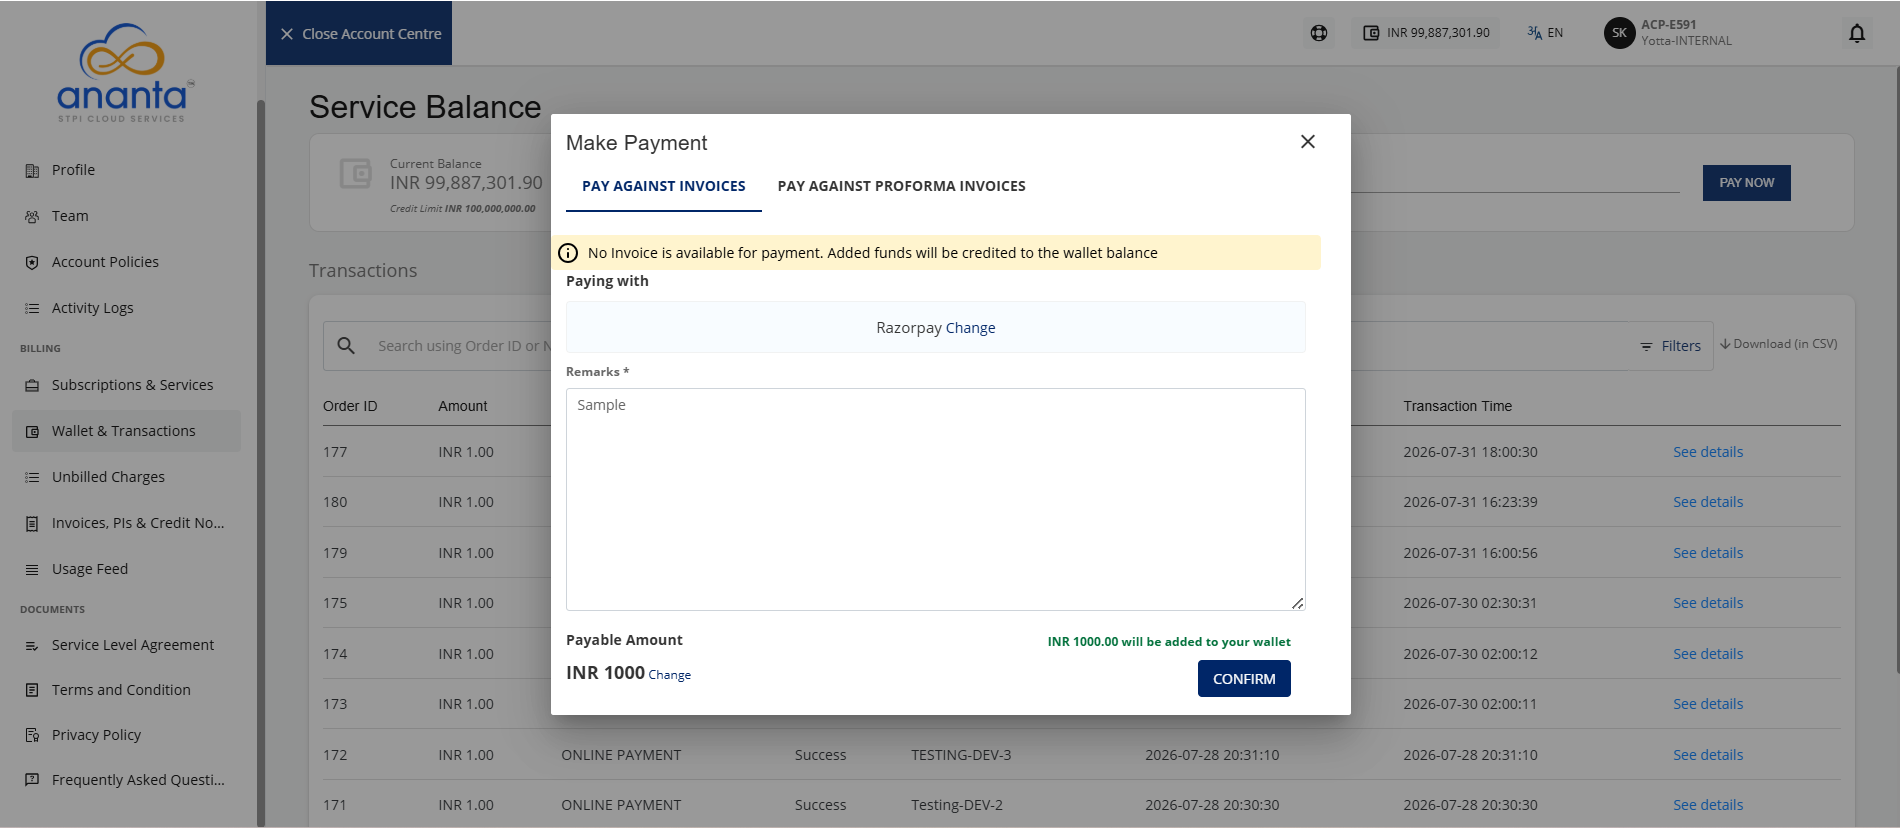The image size is (1900, 828).
Task: Open Privacy Policy document
Action: click(126, 735)
